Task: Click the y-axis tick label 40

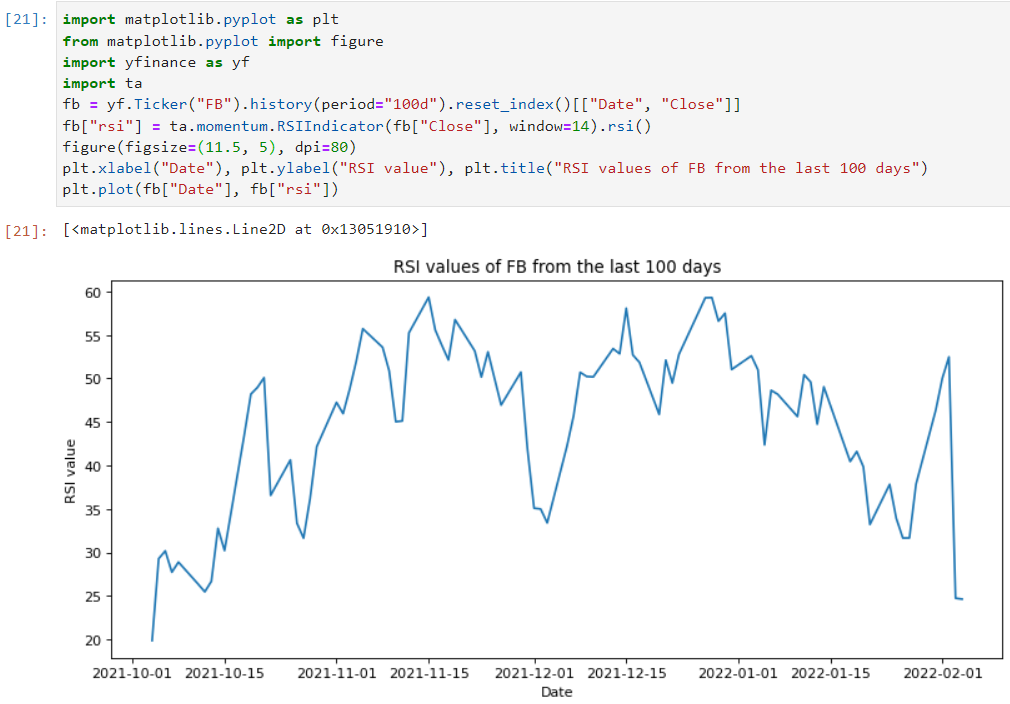Action: tap(93, 466)
